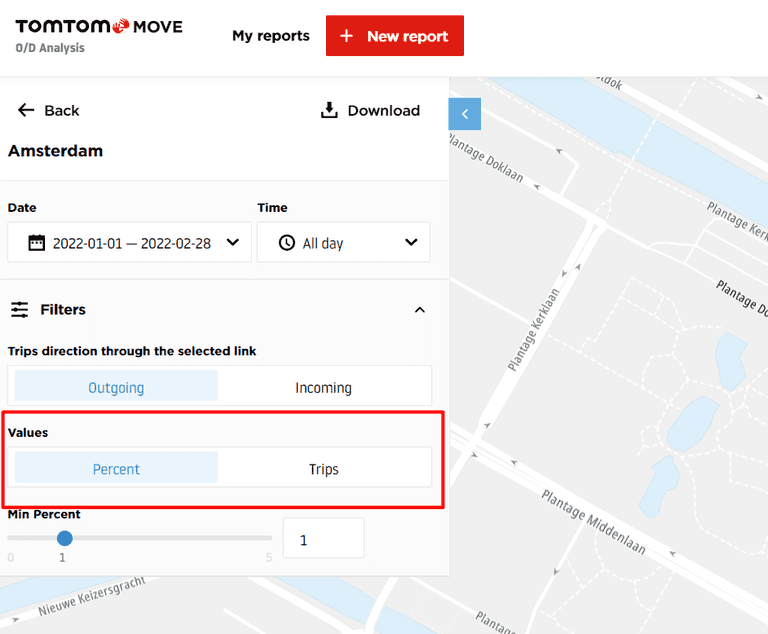The height and width of the screenshot is (634, 768).
Task: Click the Min Percent number input
Action: tap(323, 539)
